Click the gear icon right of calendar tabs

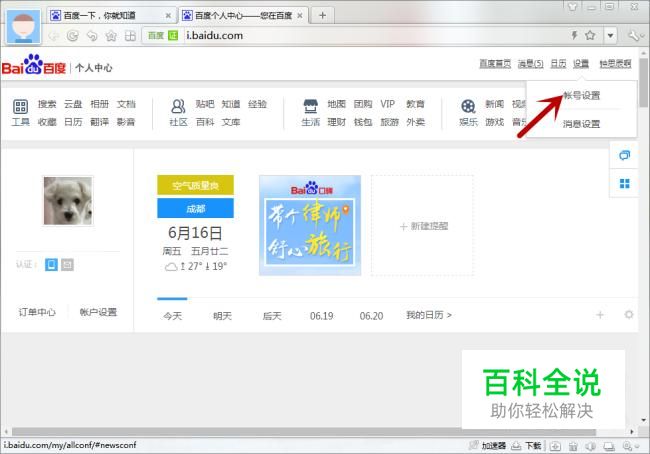629,315
